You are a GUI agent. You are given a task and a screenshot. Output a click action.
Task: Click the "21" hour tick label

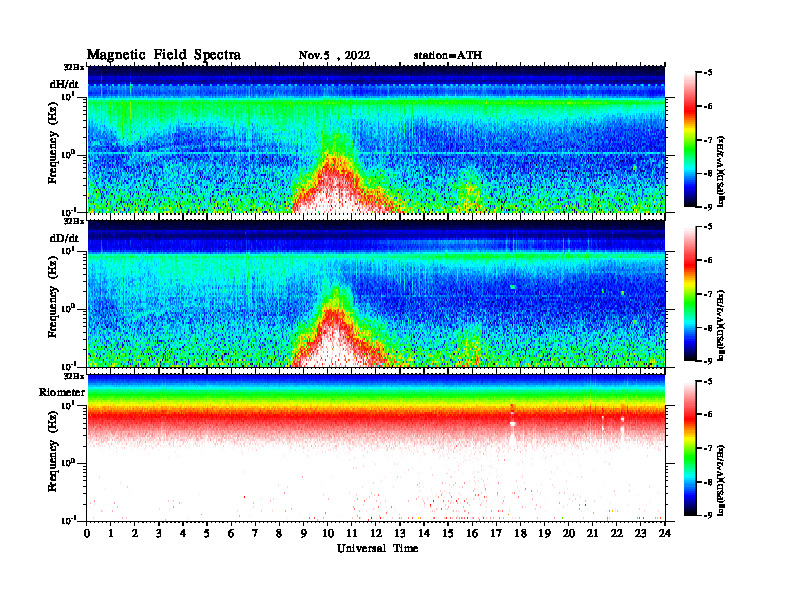(592, 533)
